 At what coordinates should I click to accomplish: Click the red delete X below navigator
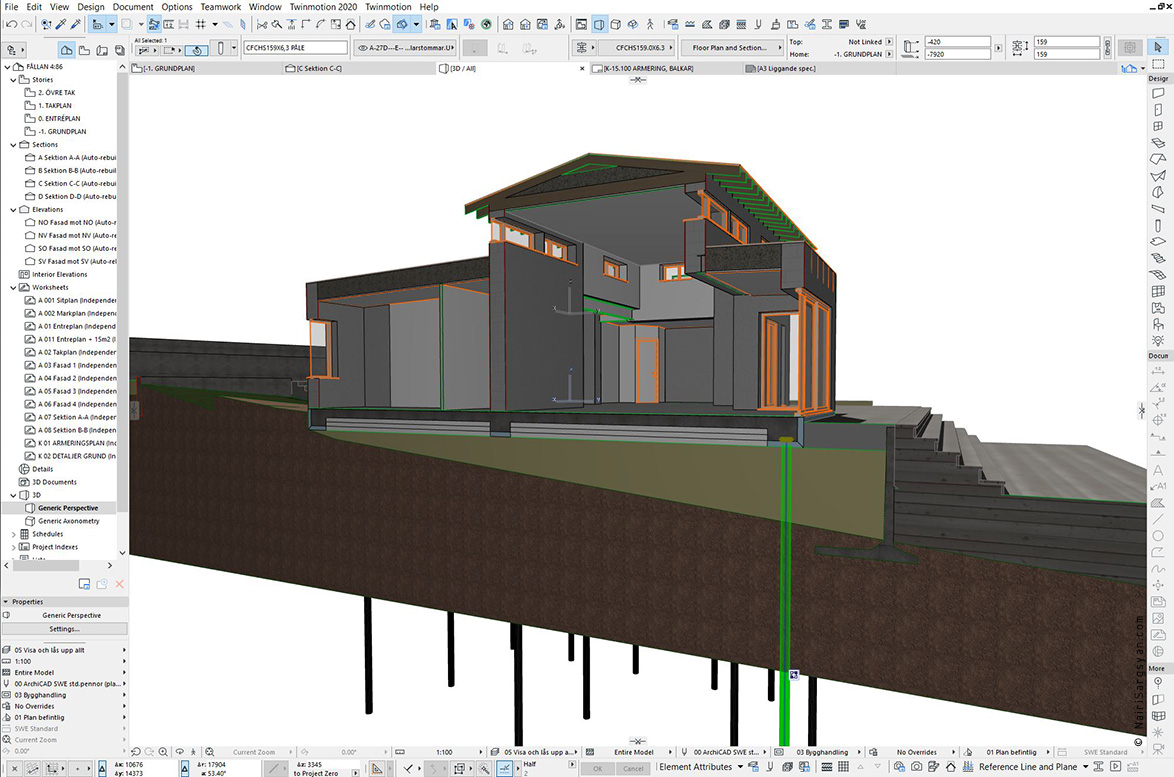(x=119, y=584)
